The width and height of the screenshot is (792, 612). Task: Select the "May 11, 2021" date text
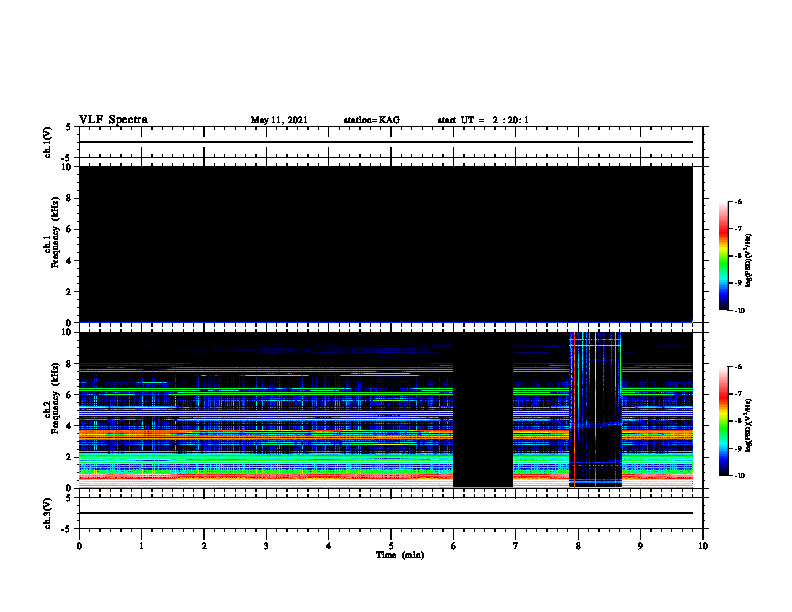coord(279,120)
